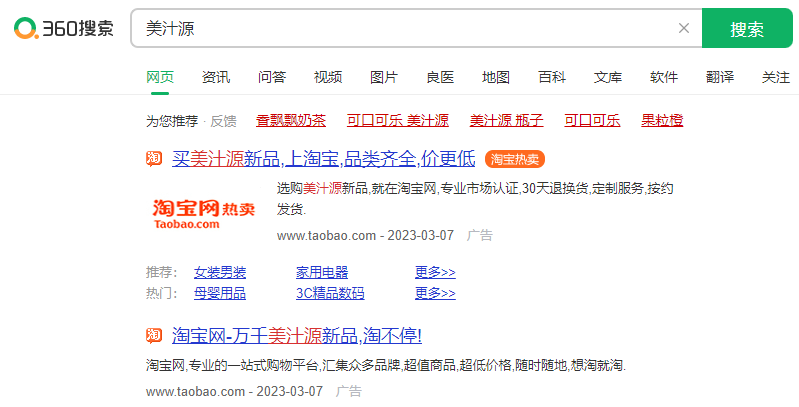Click 更多>> in the 推荐 row

[x=435, y=273]
